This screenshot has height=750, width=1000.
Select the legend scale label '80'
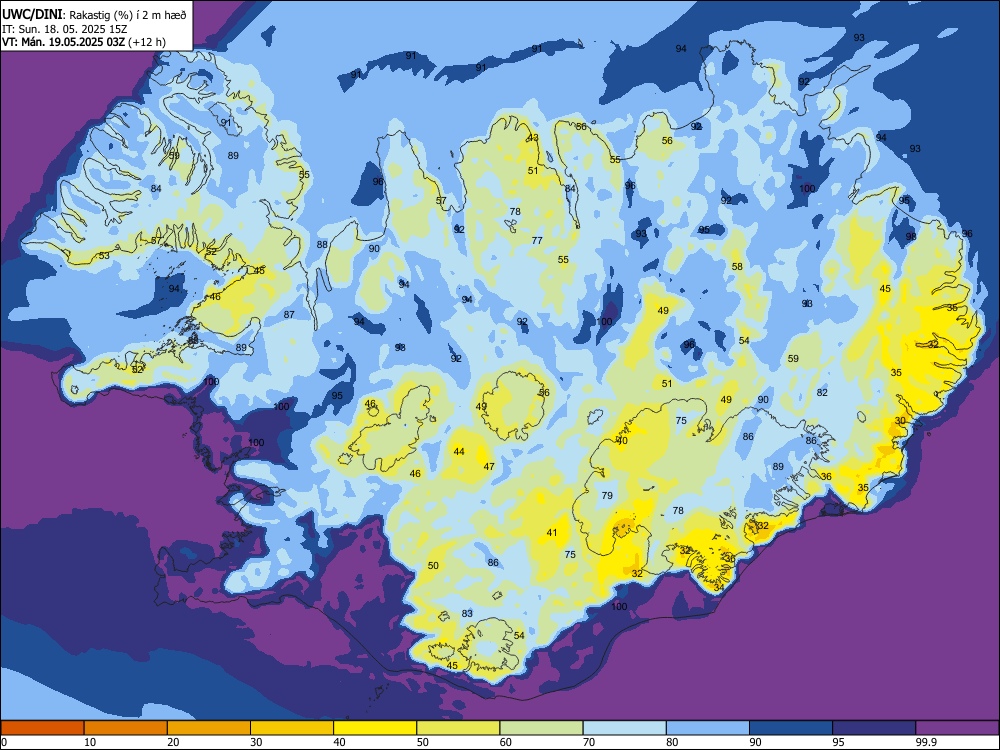click(672, 742)
